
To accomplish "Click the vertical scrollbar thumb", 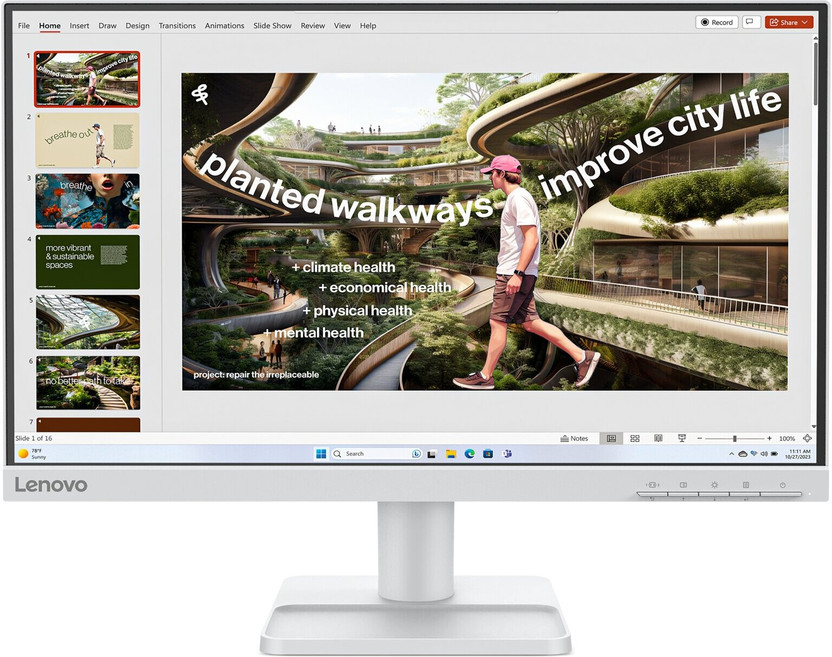I will coord(815,74).
